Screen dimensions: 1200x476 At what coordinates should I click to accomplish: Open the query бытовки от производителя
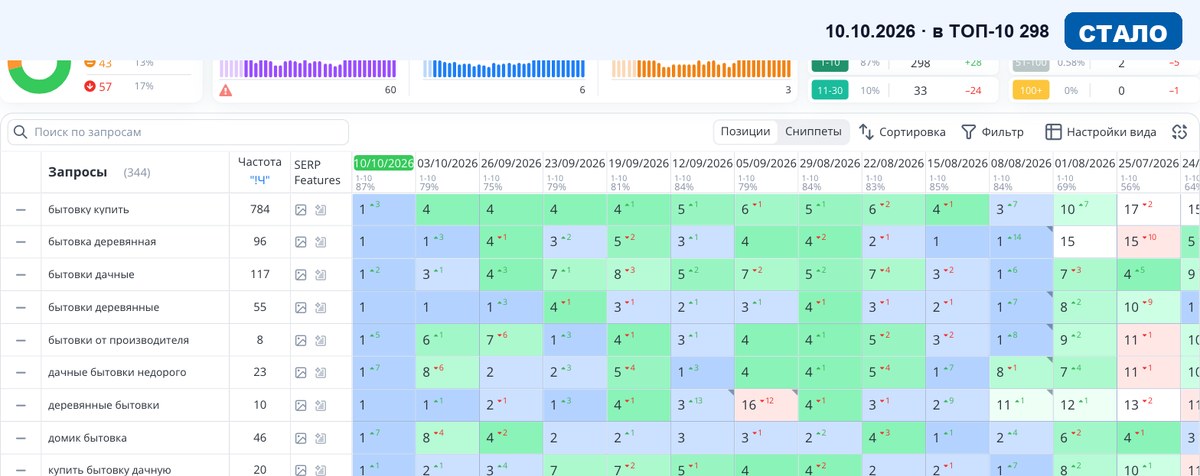coord(118,340)
